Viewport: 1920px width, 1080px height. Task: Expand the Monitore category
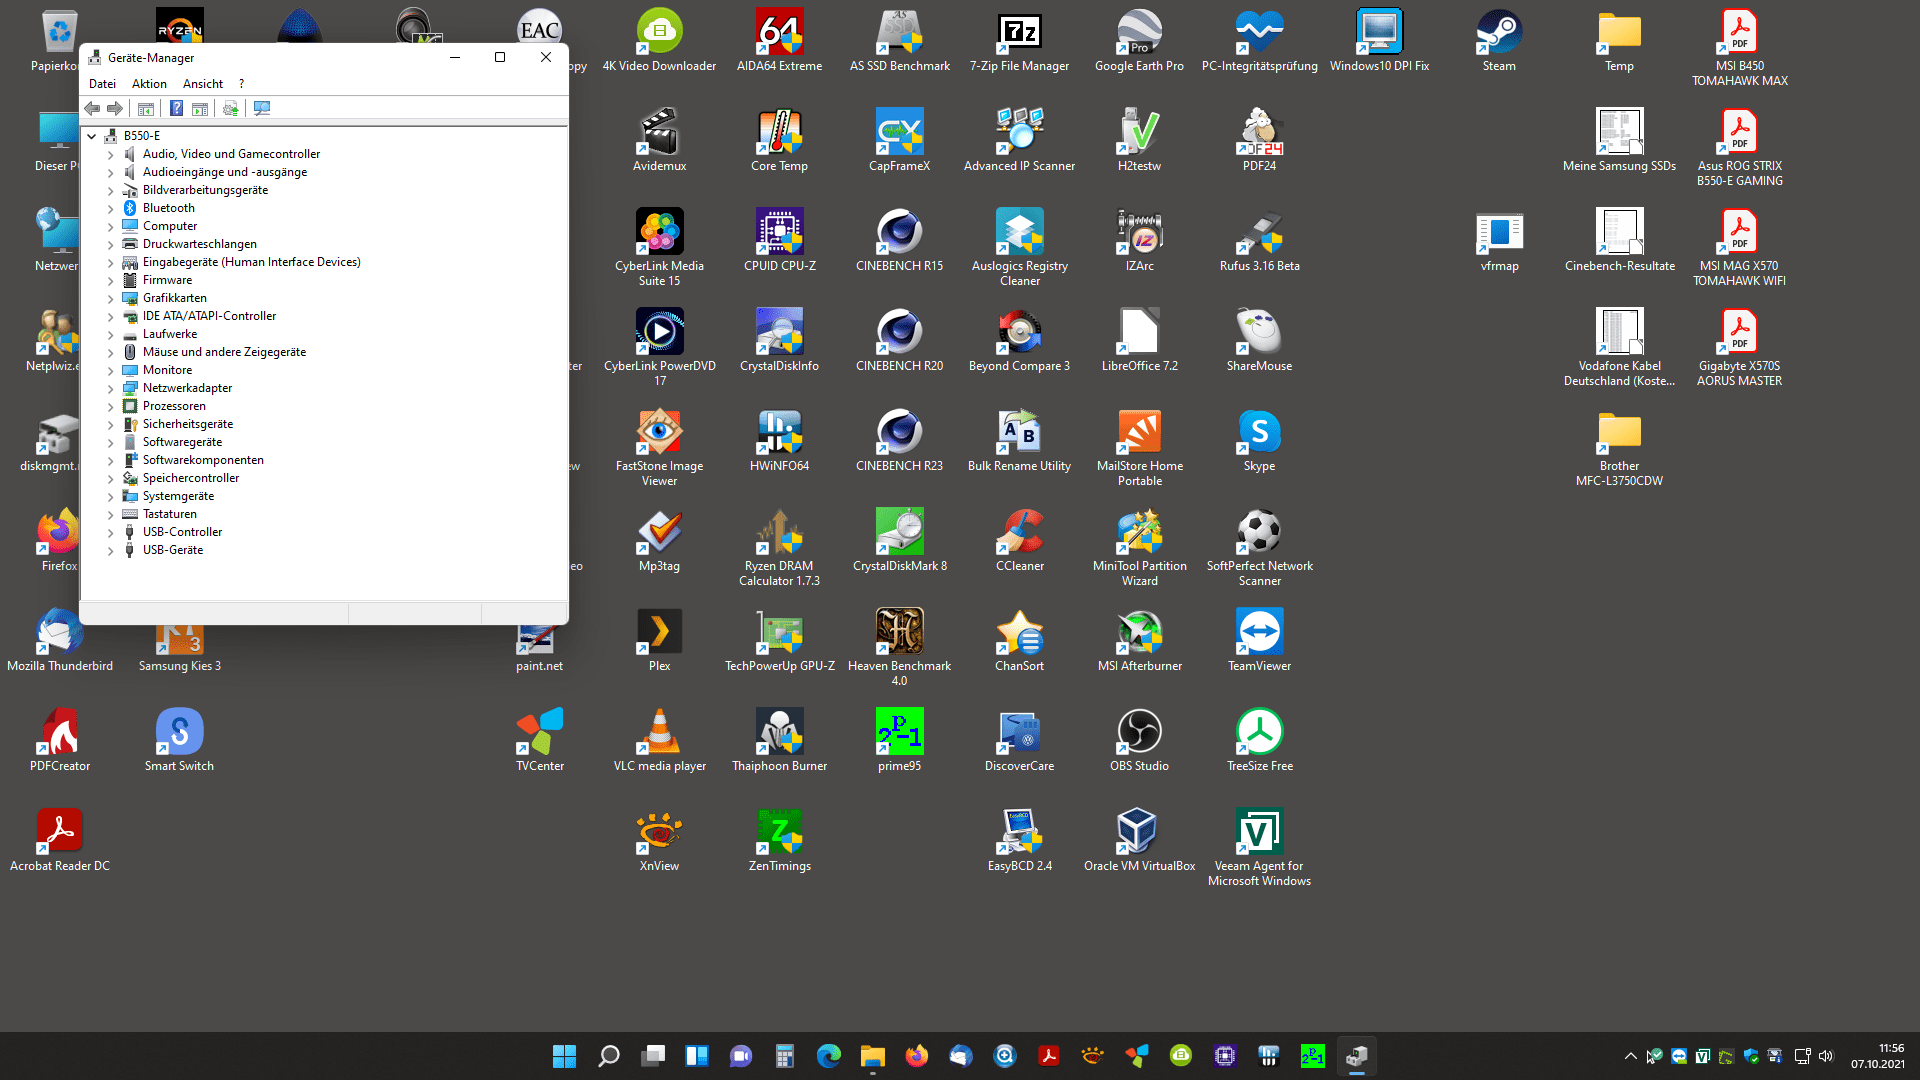click(x=111, y=370)
